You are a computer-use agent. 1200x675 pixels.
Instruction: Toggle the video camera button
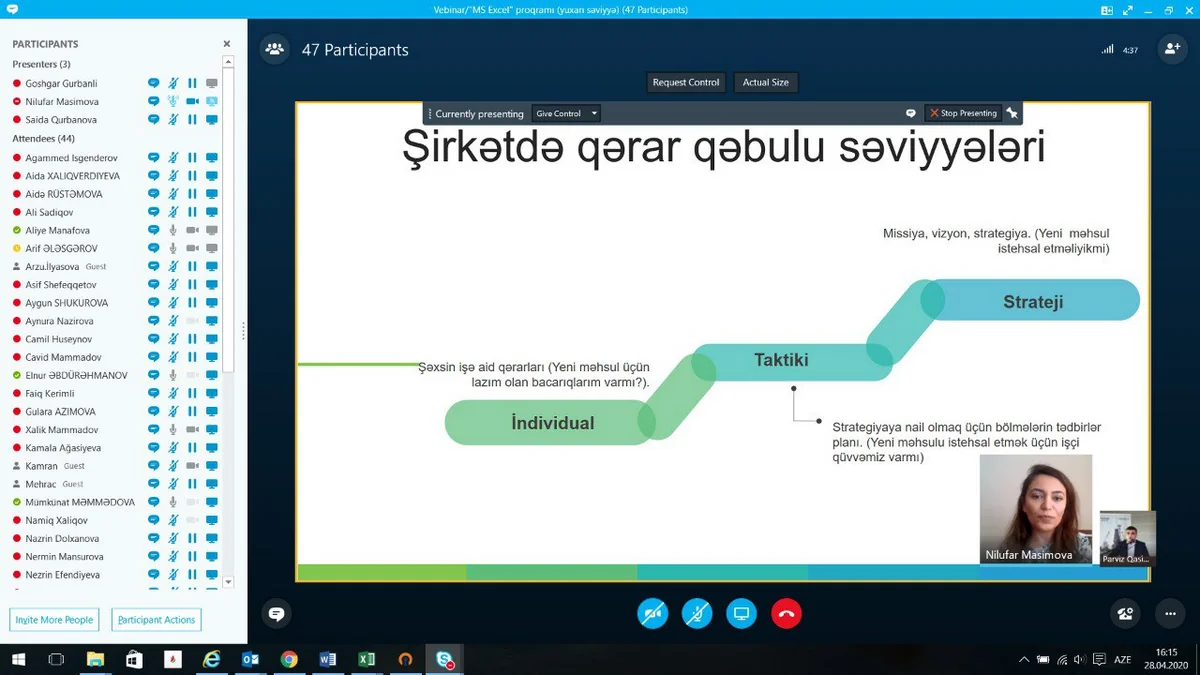tap(653, 614)
